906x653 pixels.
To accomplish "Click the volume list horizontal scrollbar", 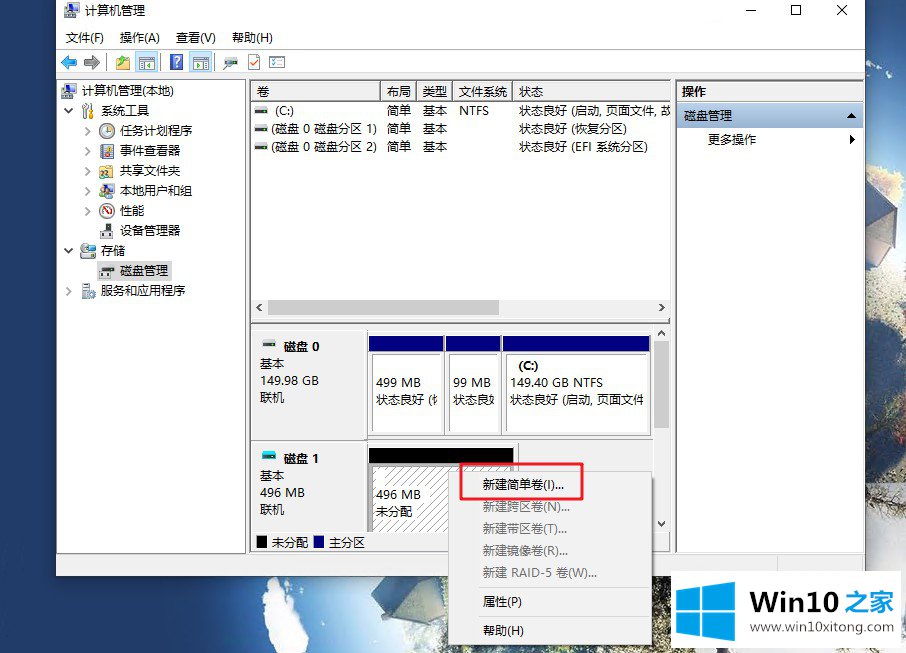I will (383, 308).
